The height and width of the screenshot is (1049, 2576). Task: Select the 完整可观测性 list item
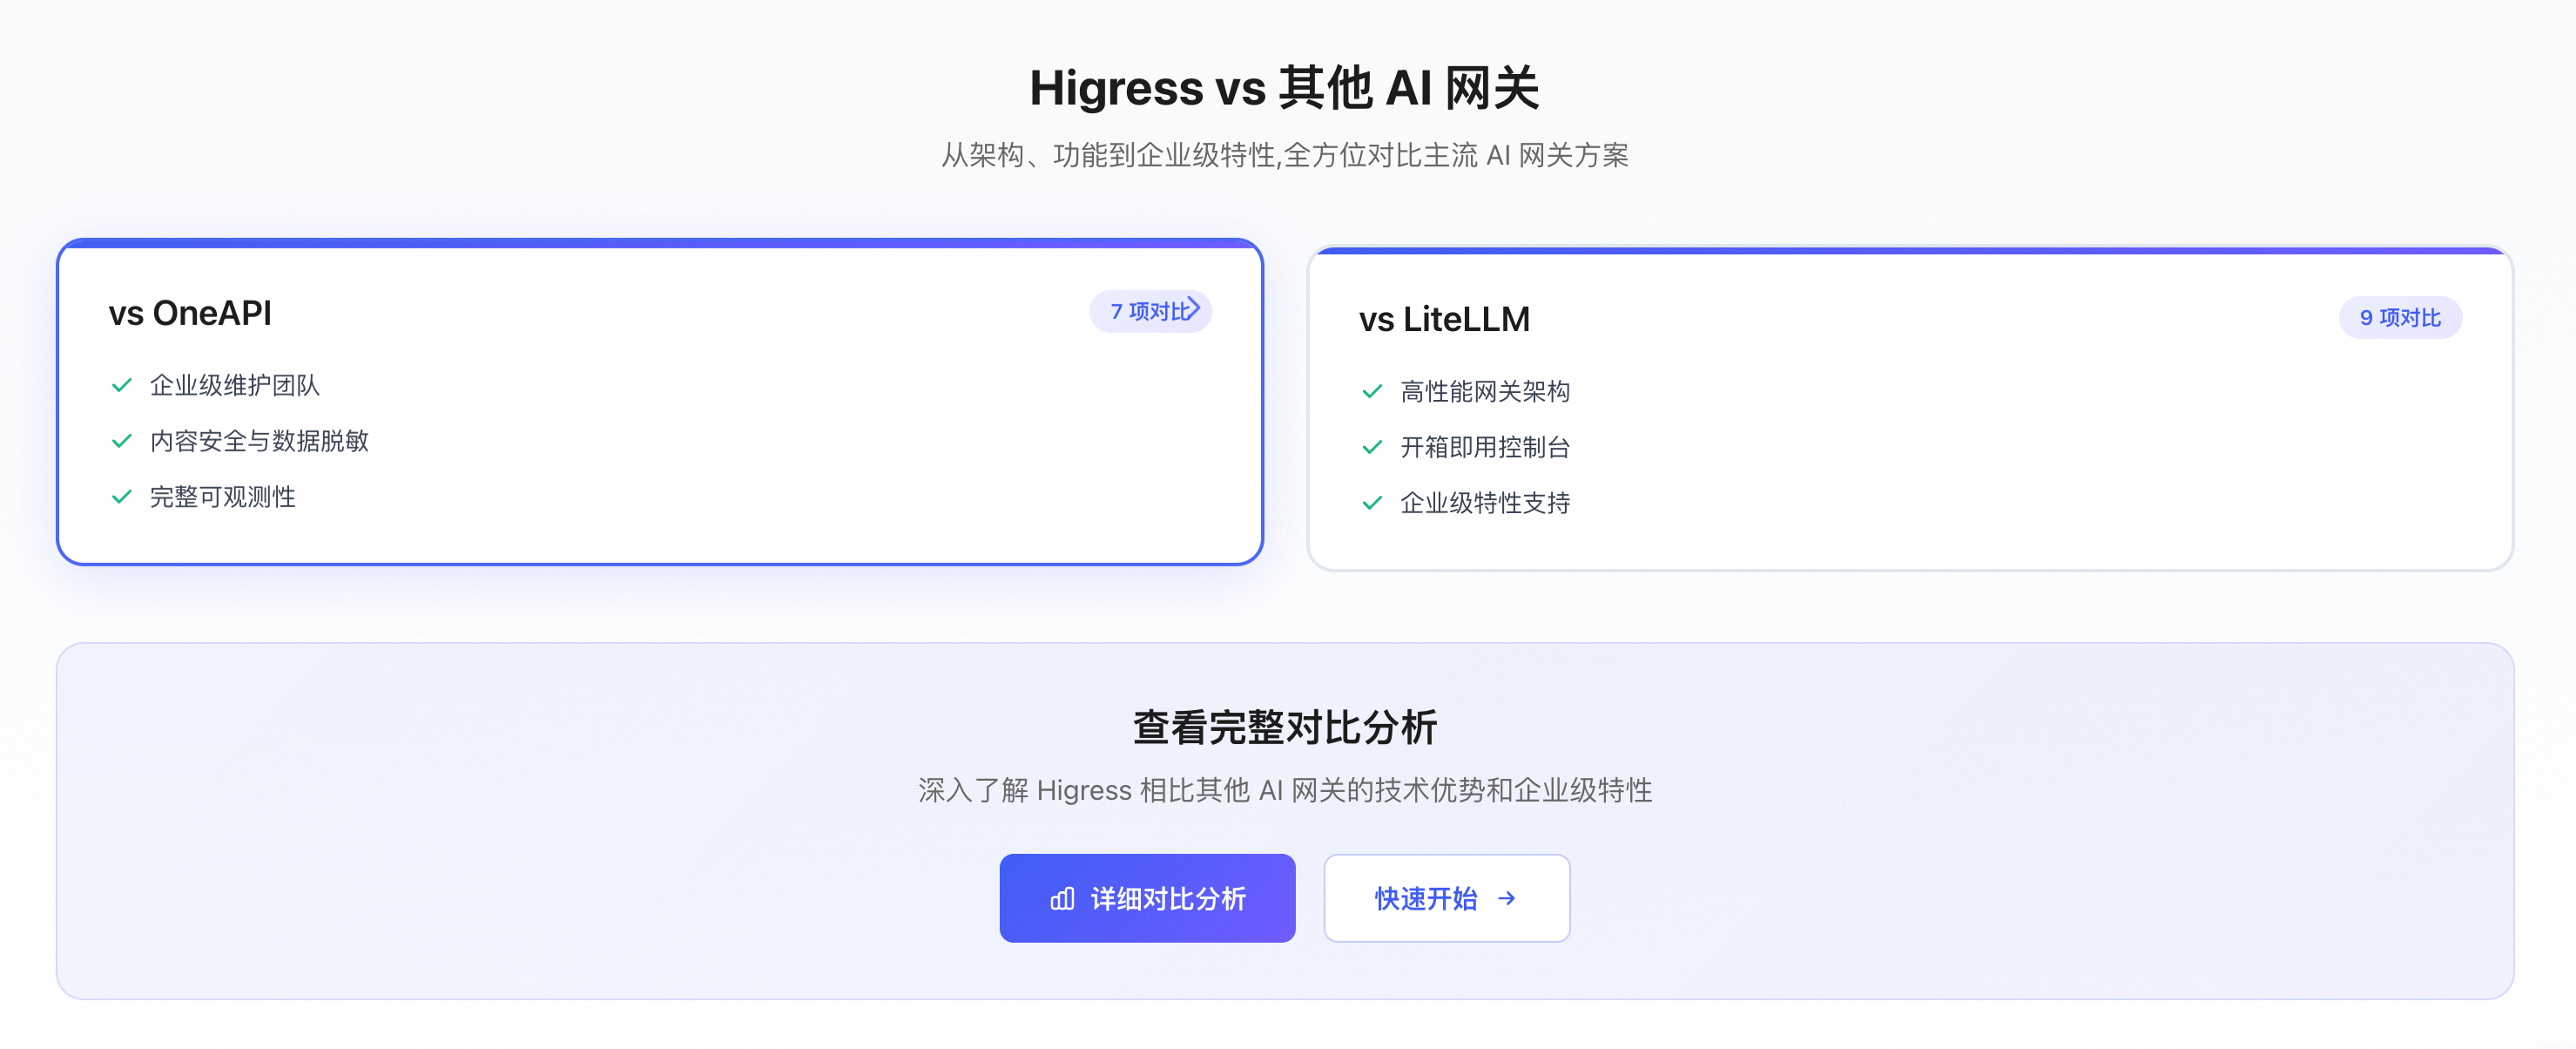[202, 497]
